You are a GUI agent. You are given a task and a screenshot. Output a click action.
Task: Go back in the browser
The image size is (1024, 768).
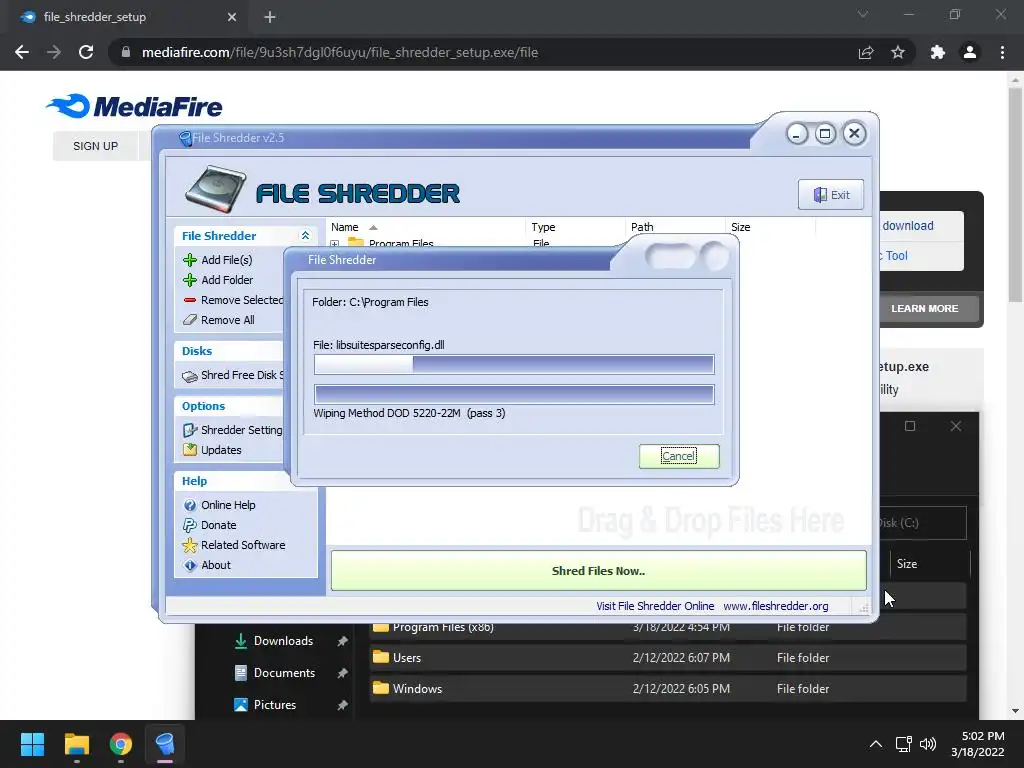[x=22, y=52]
